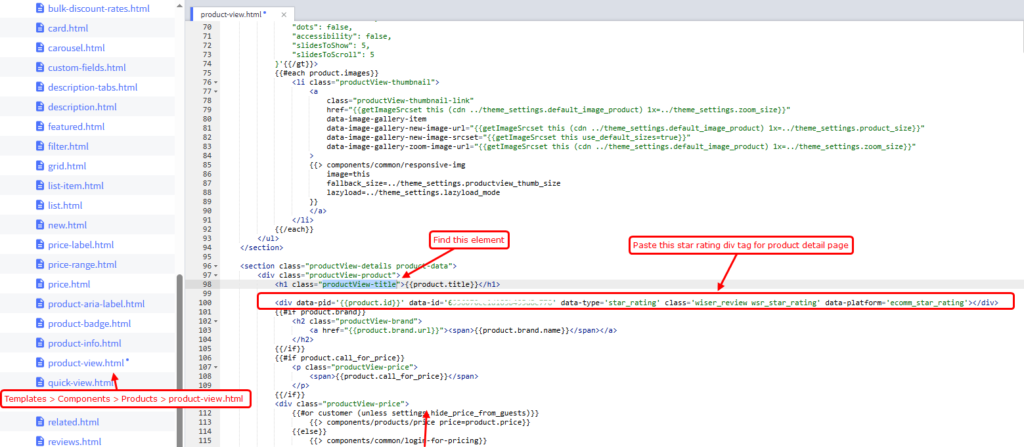Click the file icon beside card.html
The image size is (1024, 447).
[39, 28]
